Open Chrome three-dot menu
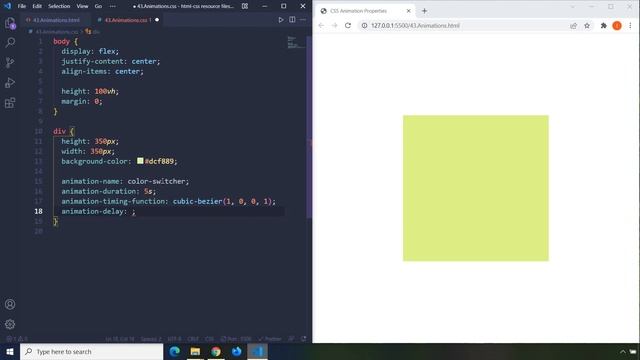Viewport: 640px width, 360px height. (630, 25)
